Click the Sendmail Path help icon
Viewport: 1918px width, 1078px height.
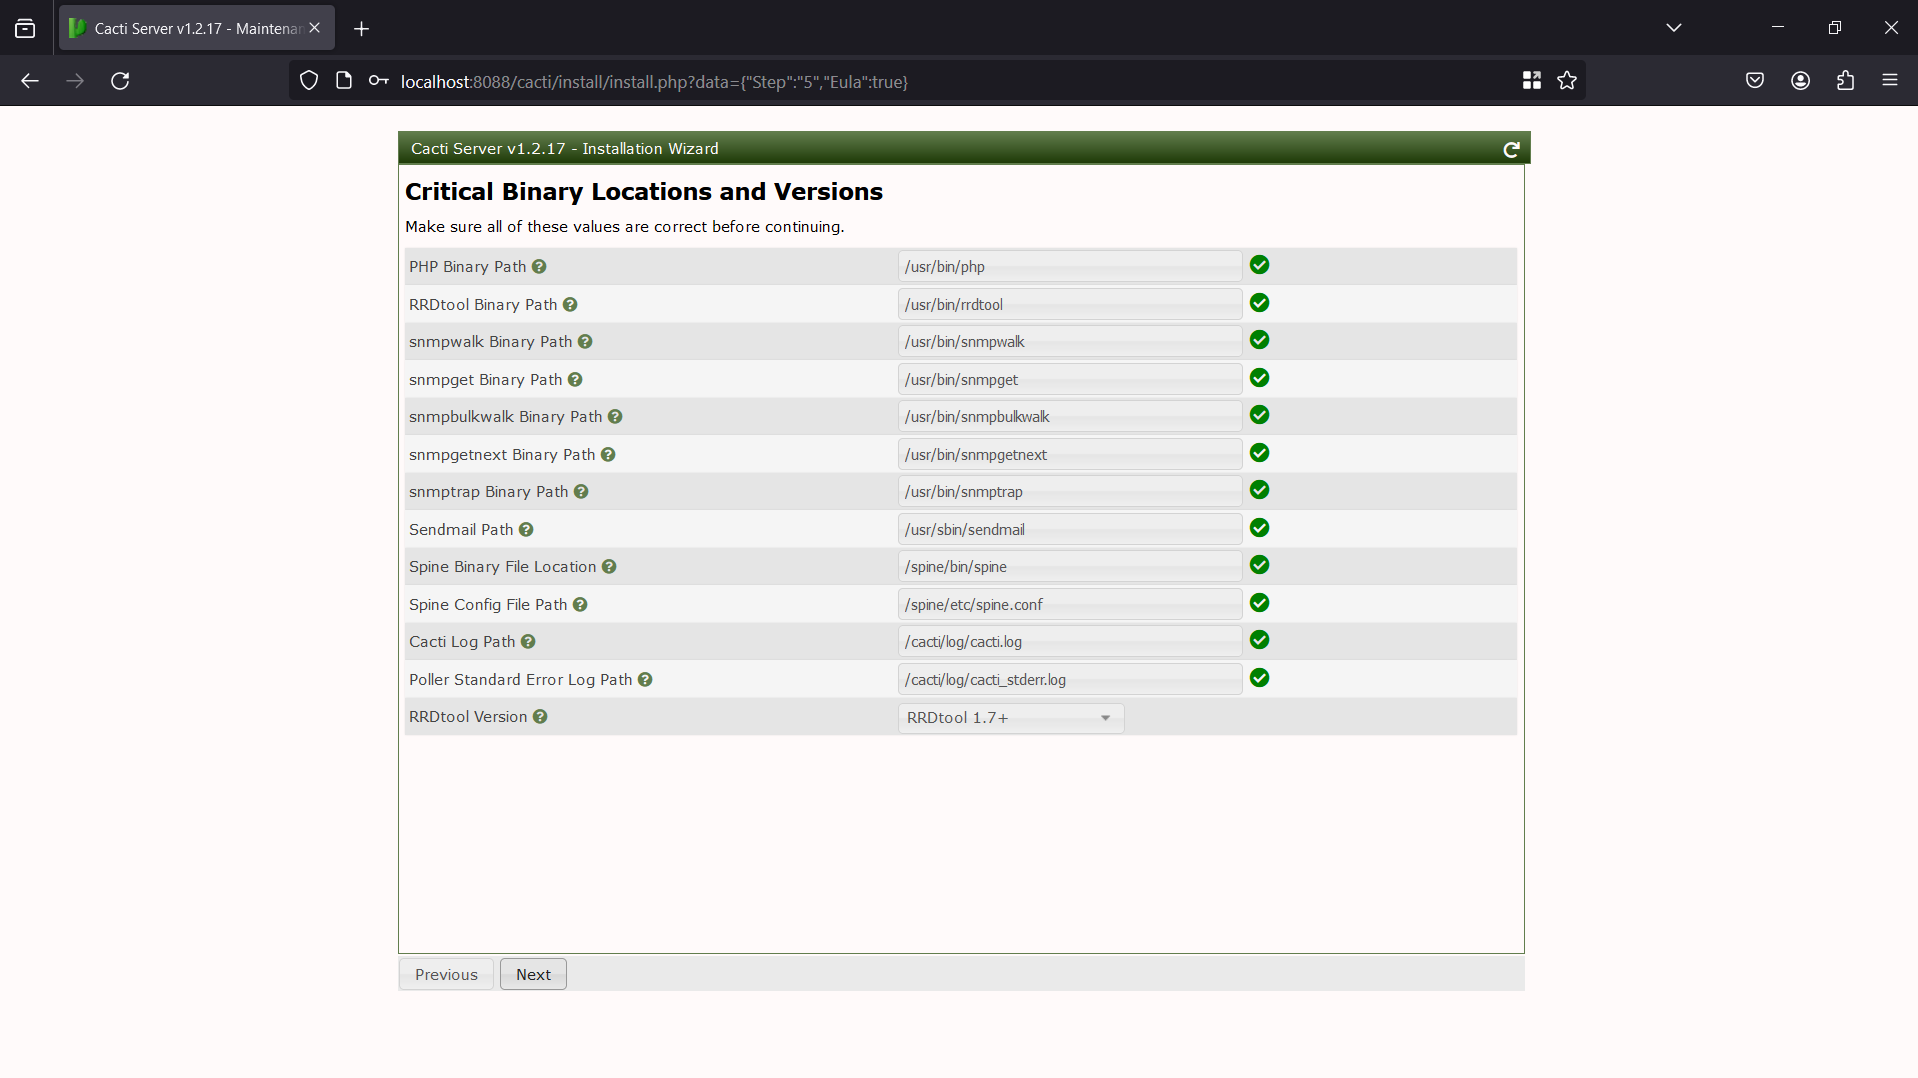click(x=526, y=530)
